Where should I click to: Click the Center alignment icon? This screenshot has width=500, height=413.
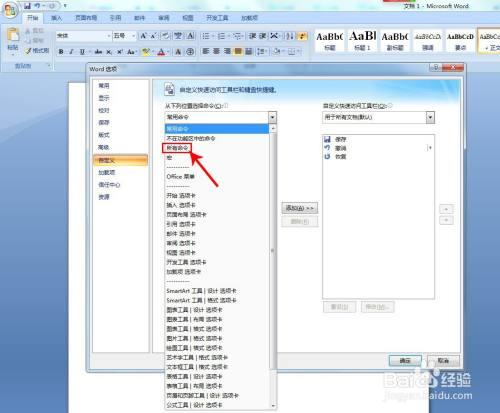point(216,51)
